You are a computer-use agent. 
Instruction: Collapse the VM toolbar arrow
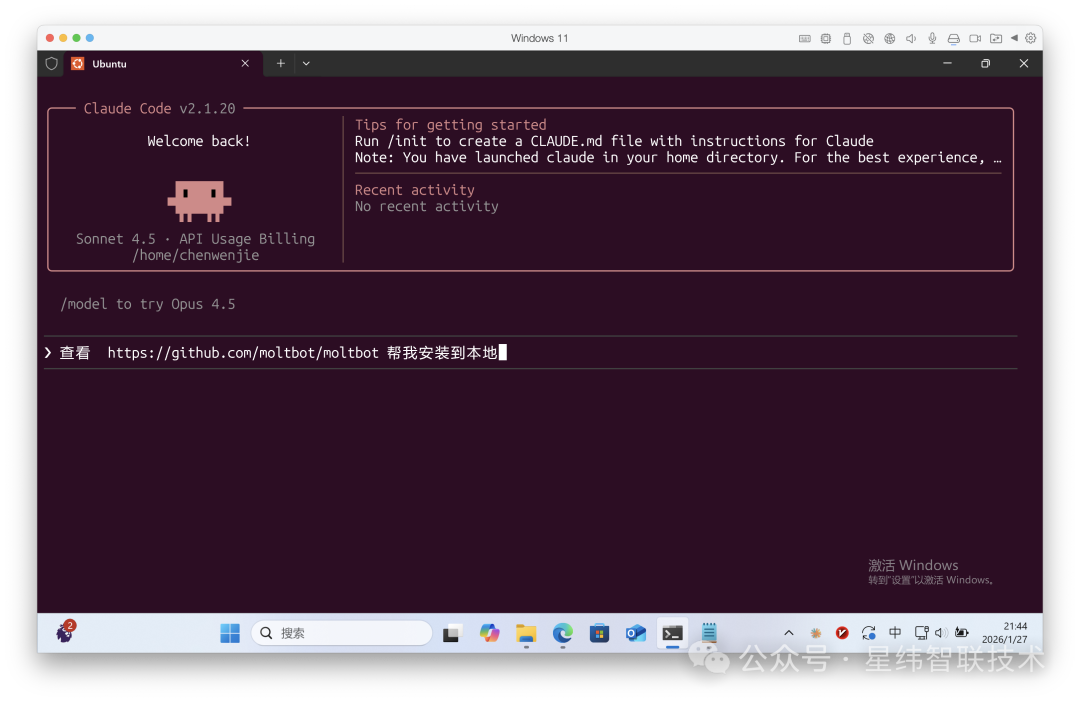pyautogui.click(x=1014, y=38)
